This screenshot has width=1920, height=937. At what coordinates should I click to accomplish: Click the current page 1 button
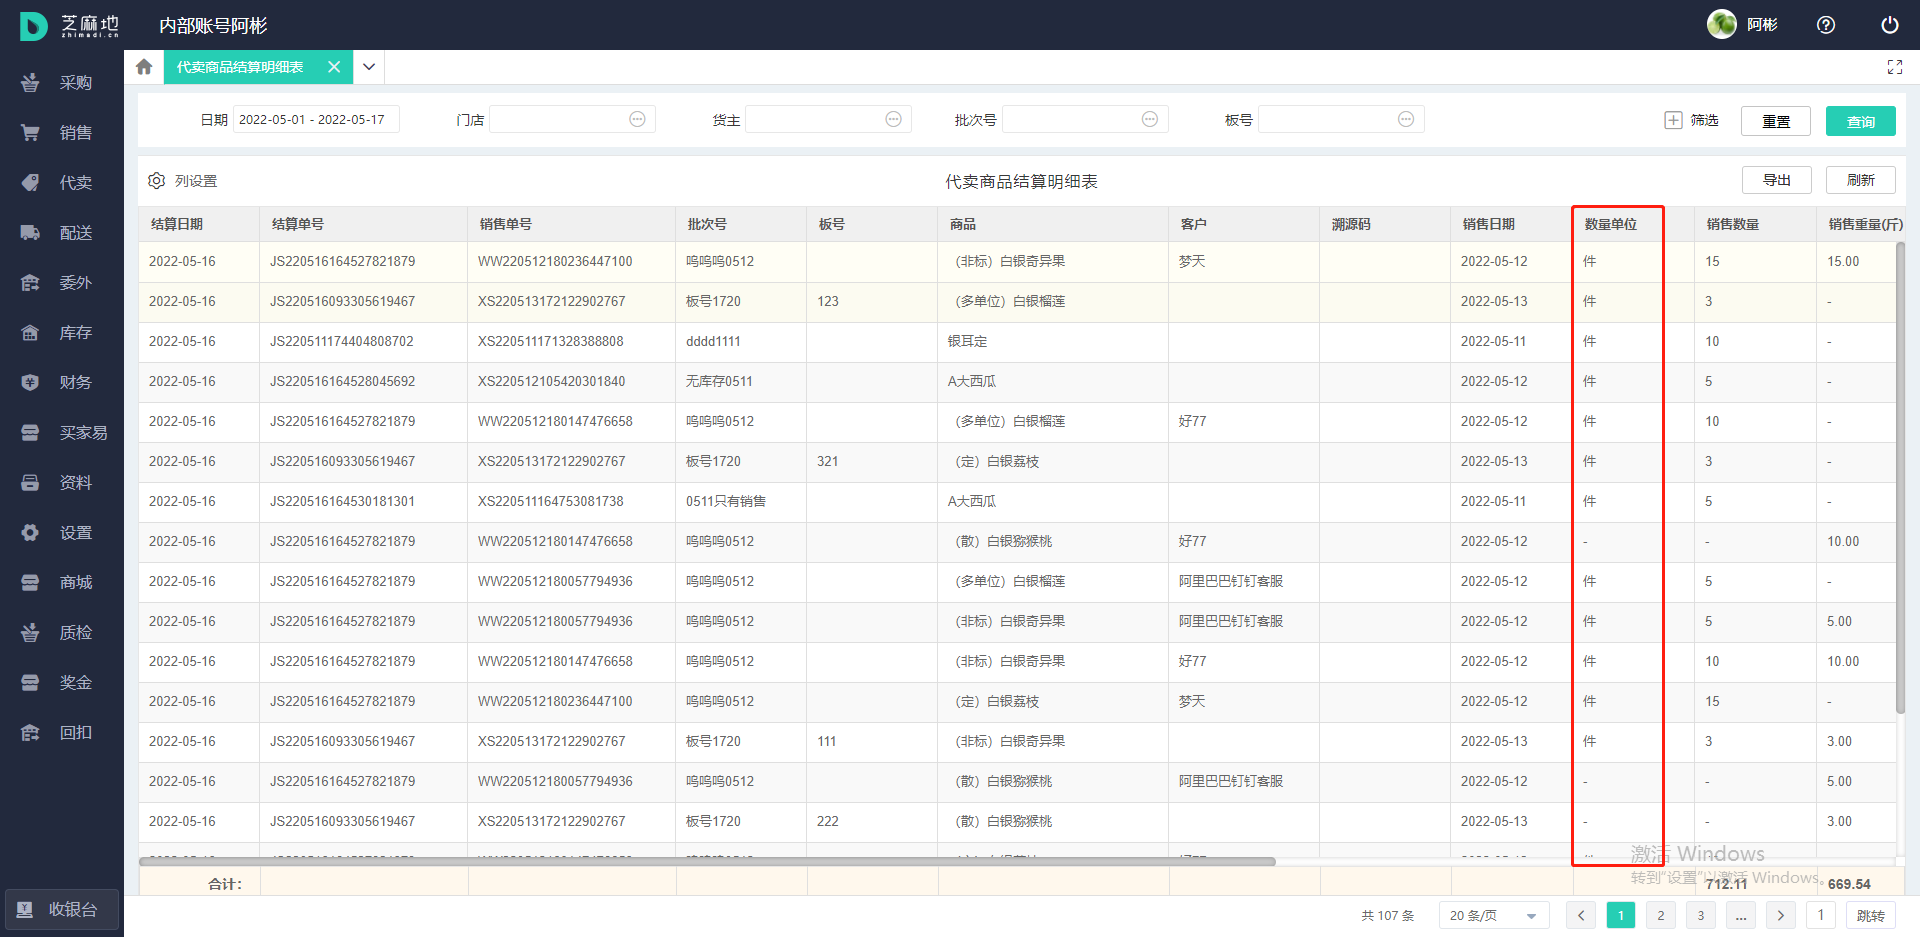[x=1621, y=915]
